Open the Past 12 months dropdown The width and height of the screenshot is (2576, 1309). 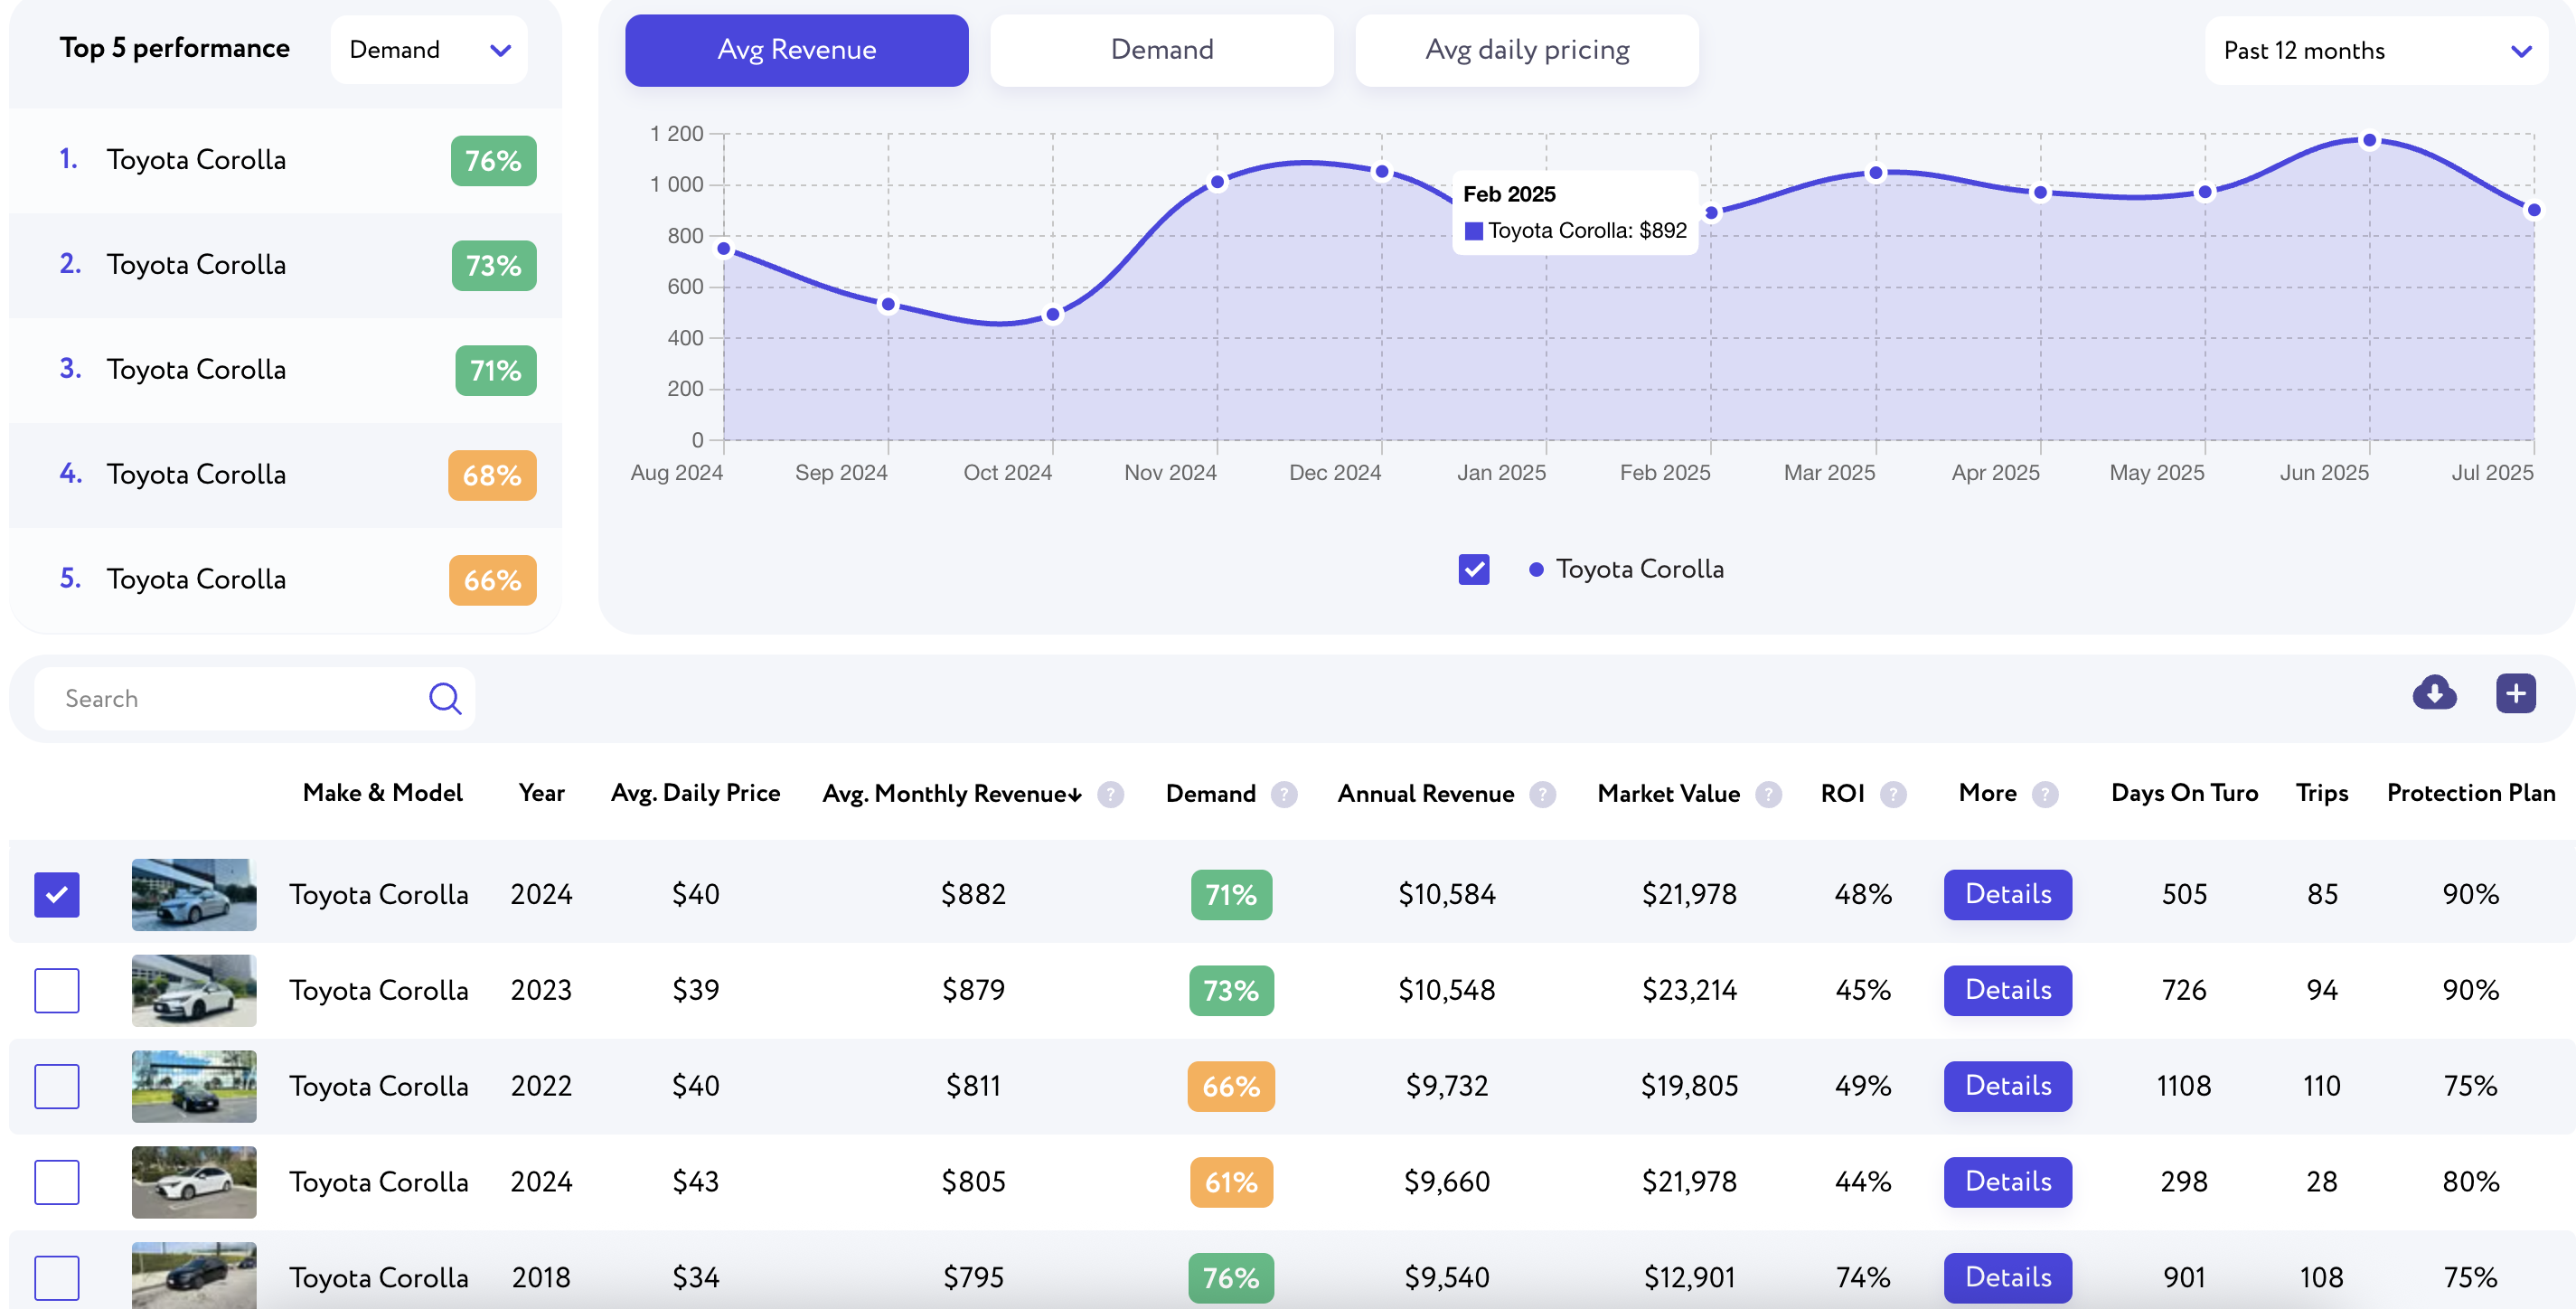click(2375, 50)
